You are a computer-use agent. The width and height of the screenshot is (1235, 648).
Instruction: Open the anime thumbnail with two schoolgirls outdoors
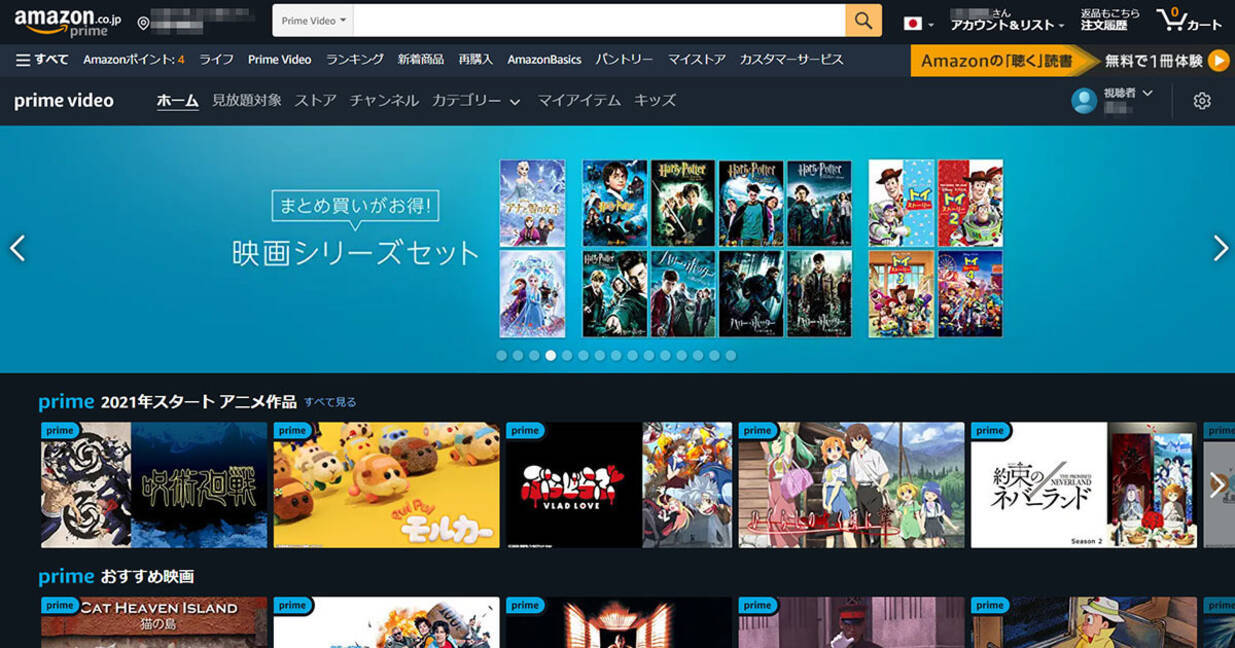pos(851,485)
